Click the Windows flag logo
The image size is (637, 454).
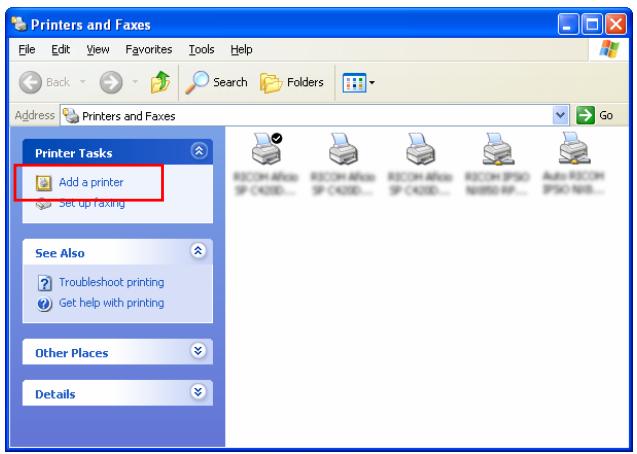click(x=609, y=50)
